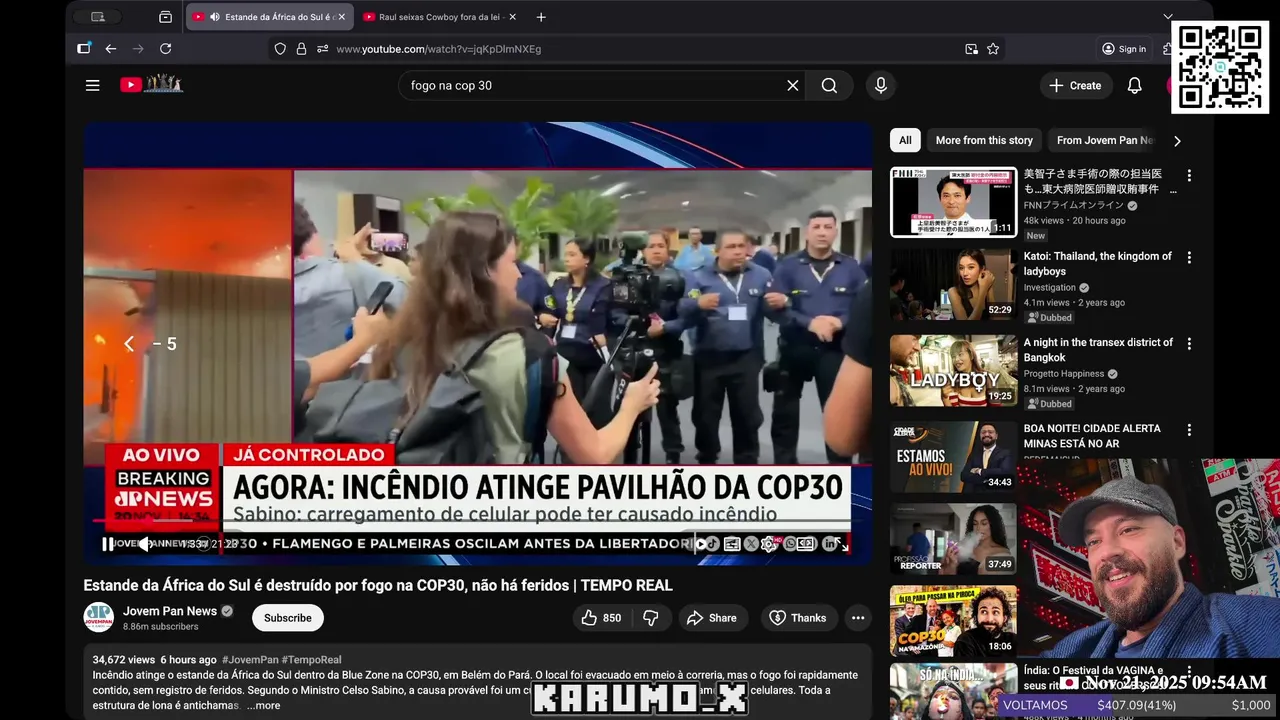View site security padlock info
Screen dimensions: 1280x720
click(301, 48)
